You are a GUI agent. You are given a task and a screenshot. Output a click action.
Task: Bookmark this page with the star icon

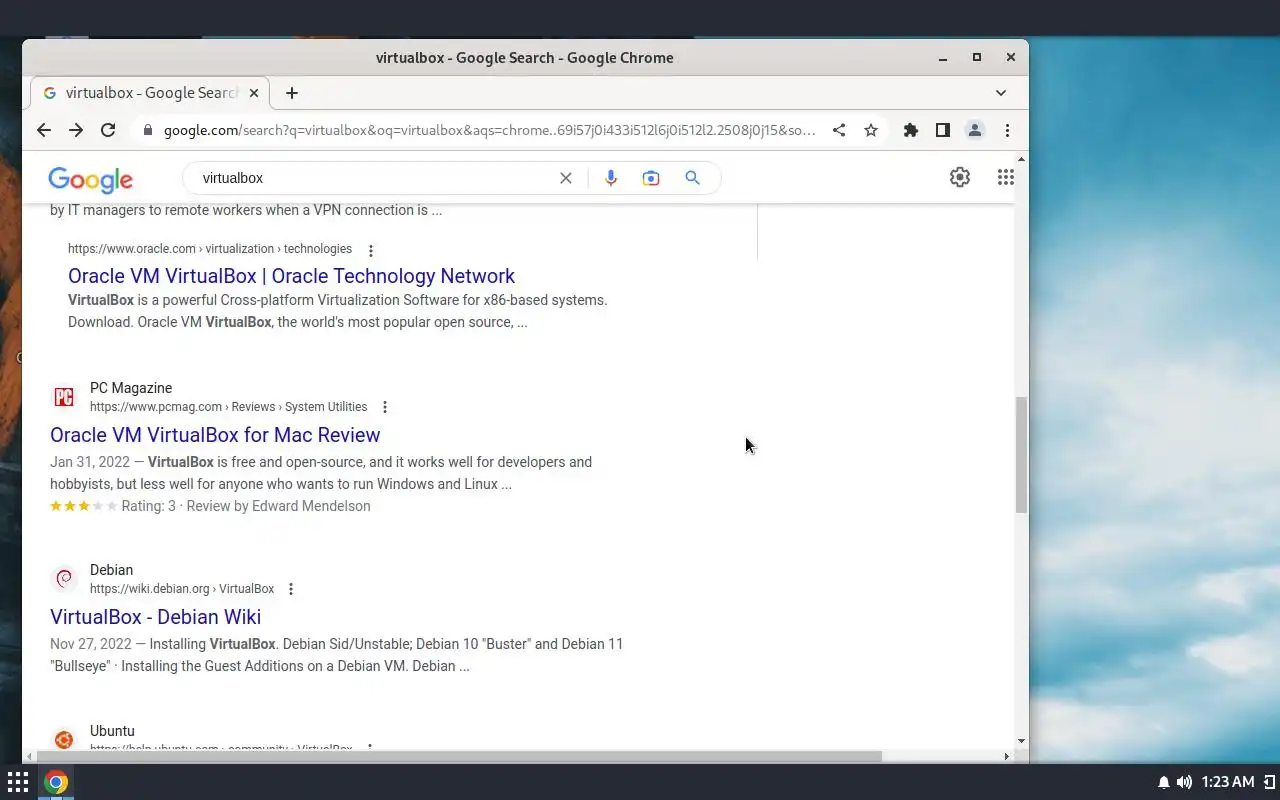[871, 130]
